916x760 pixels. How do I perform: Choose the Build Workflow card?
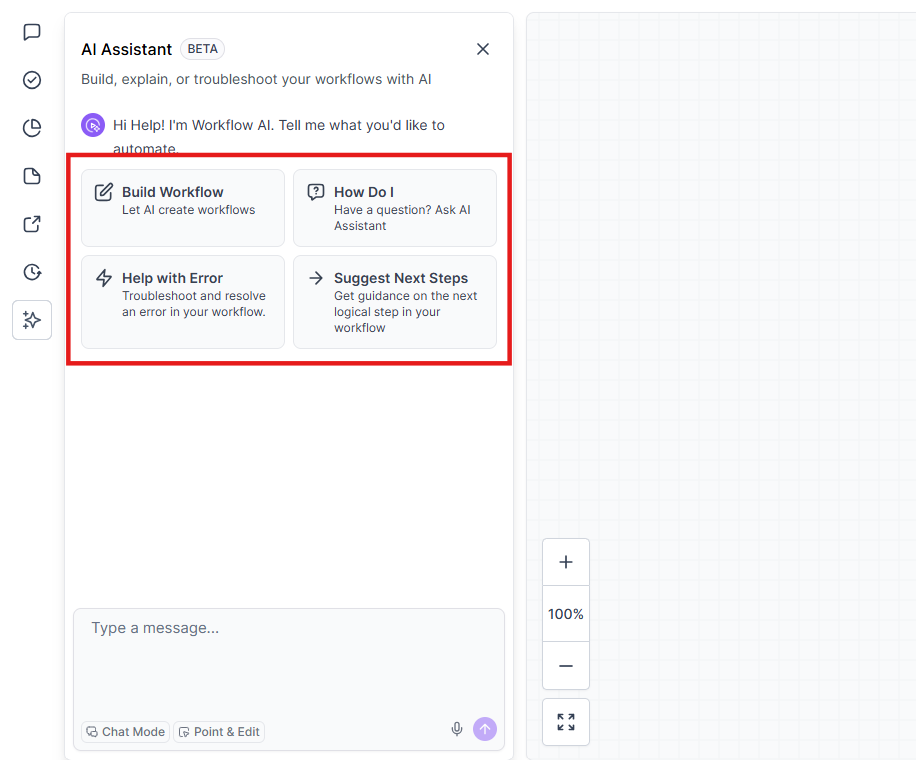pos(183,208)
